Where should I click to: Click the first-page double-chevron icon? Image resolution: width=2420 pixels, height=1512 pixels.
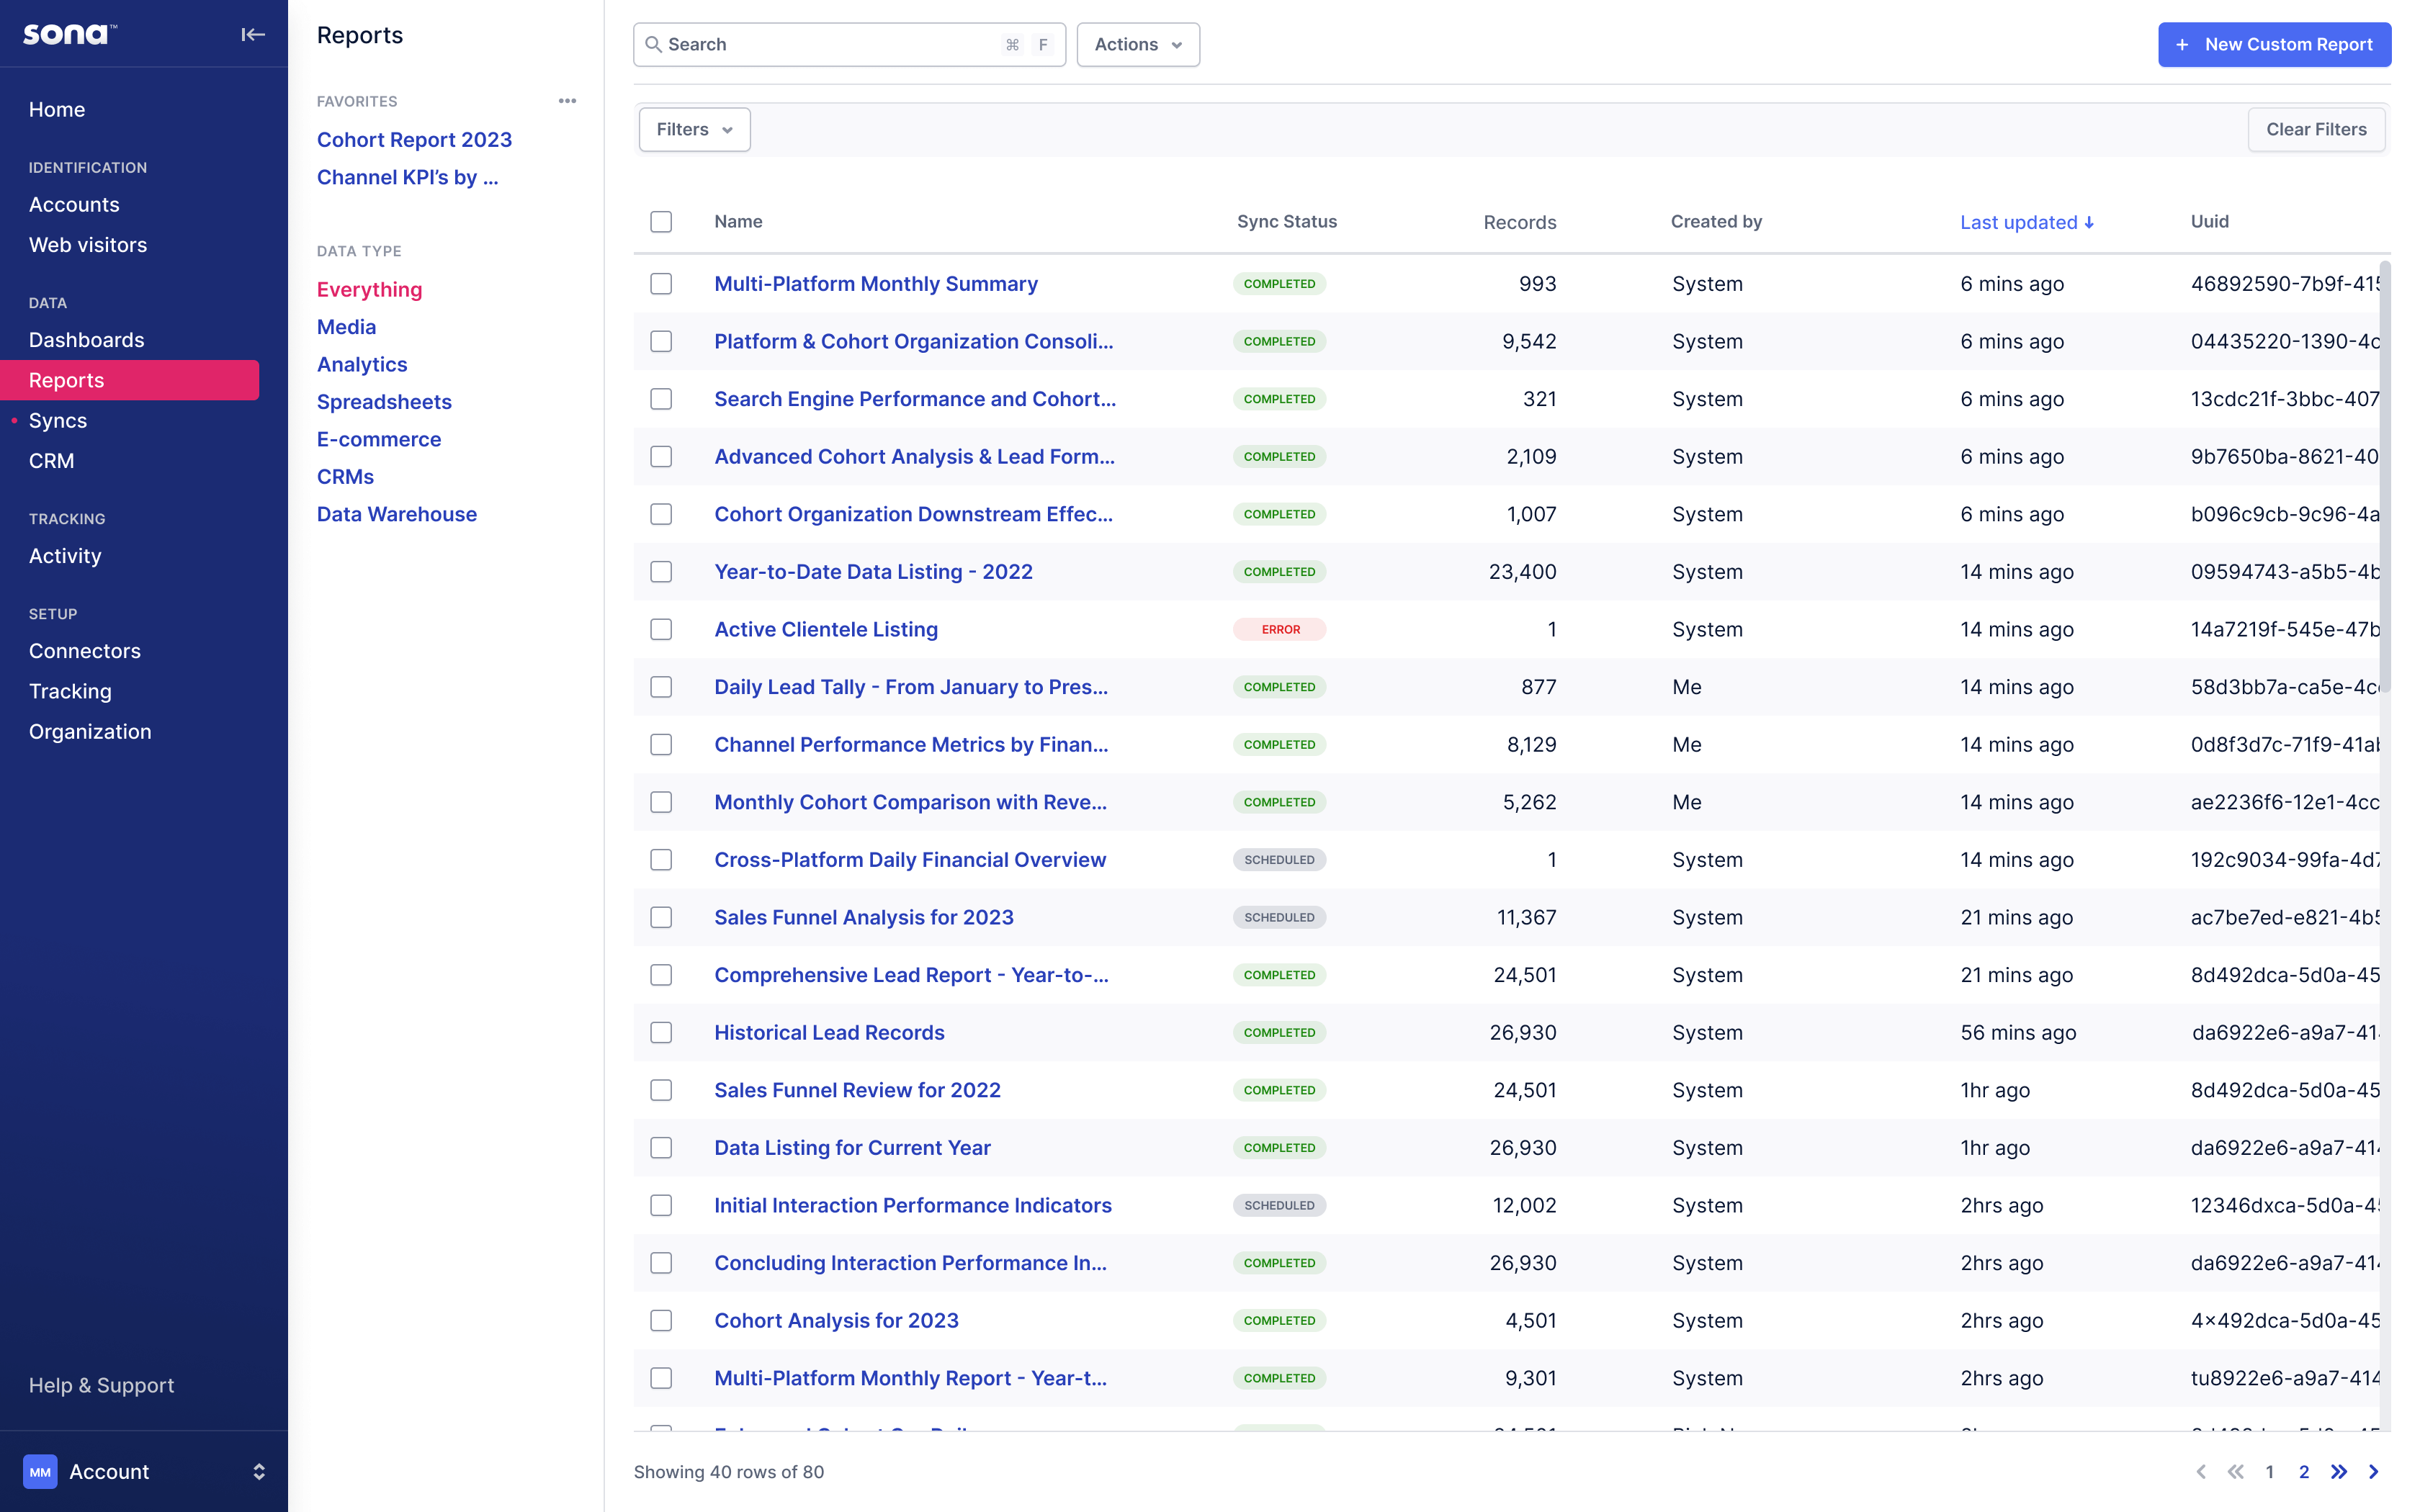[x=2236, y=1471]
